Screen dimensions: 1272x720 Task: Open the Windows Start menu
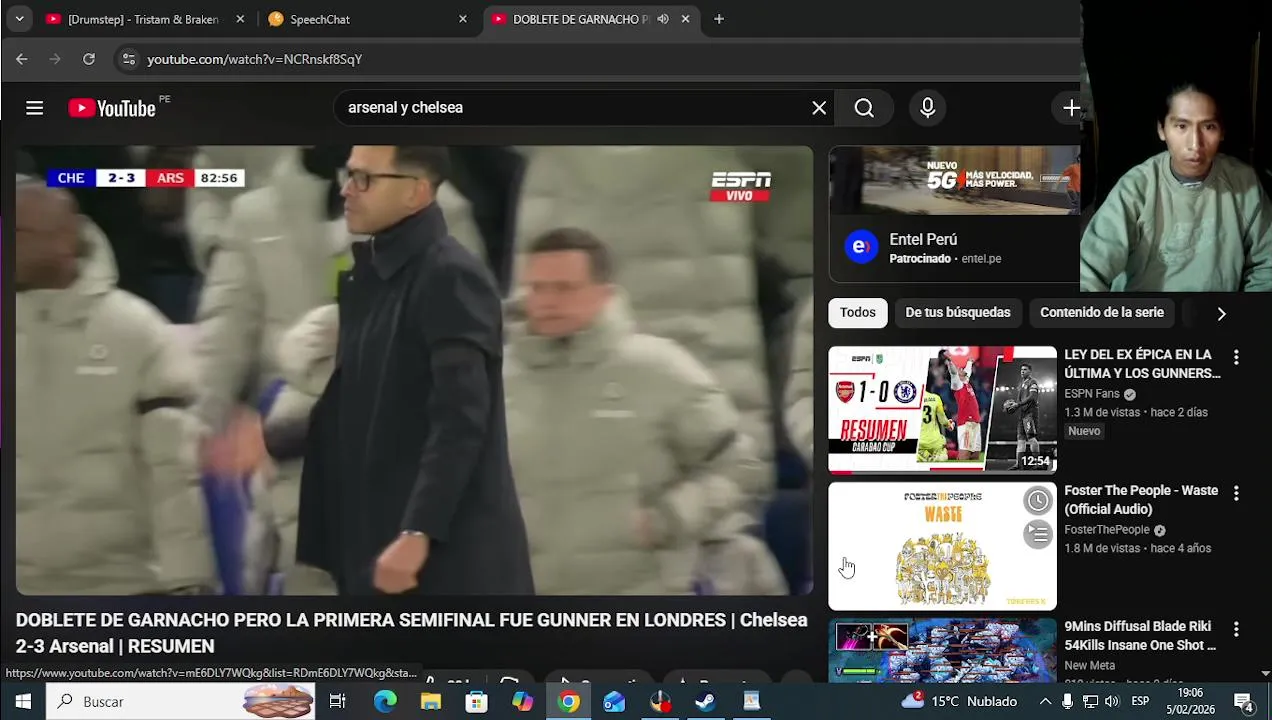tap(23, 702)
